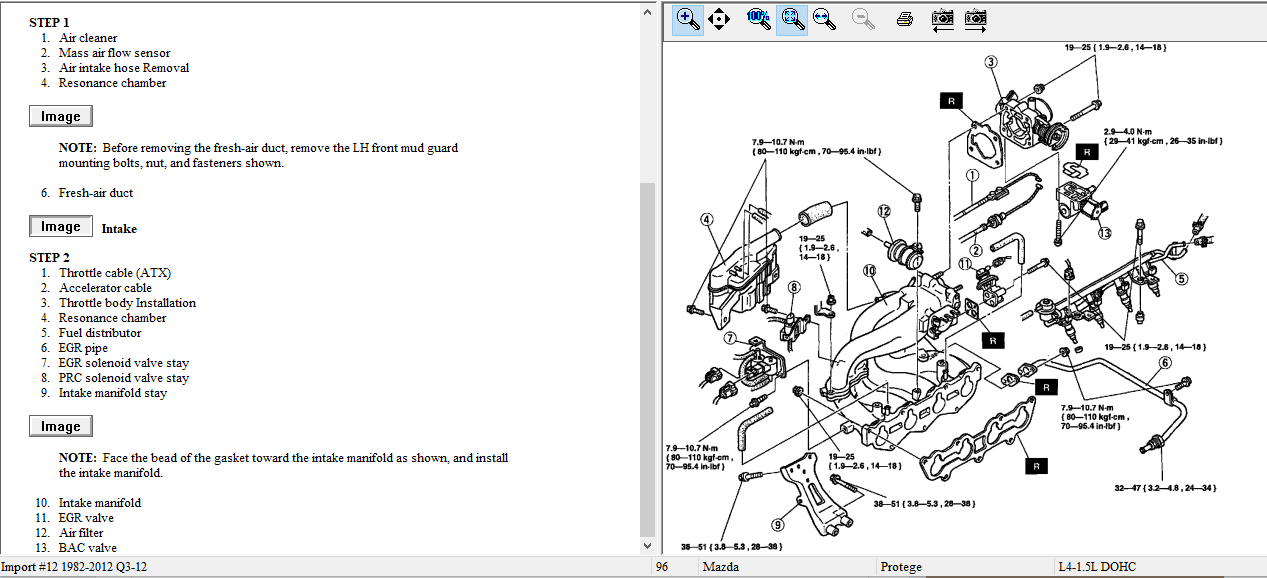This screenshot has height=578, width=1267.
Task: Go to previous image camera icon
Action: point(942,19)
